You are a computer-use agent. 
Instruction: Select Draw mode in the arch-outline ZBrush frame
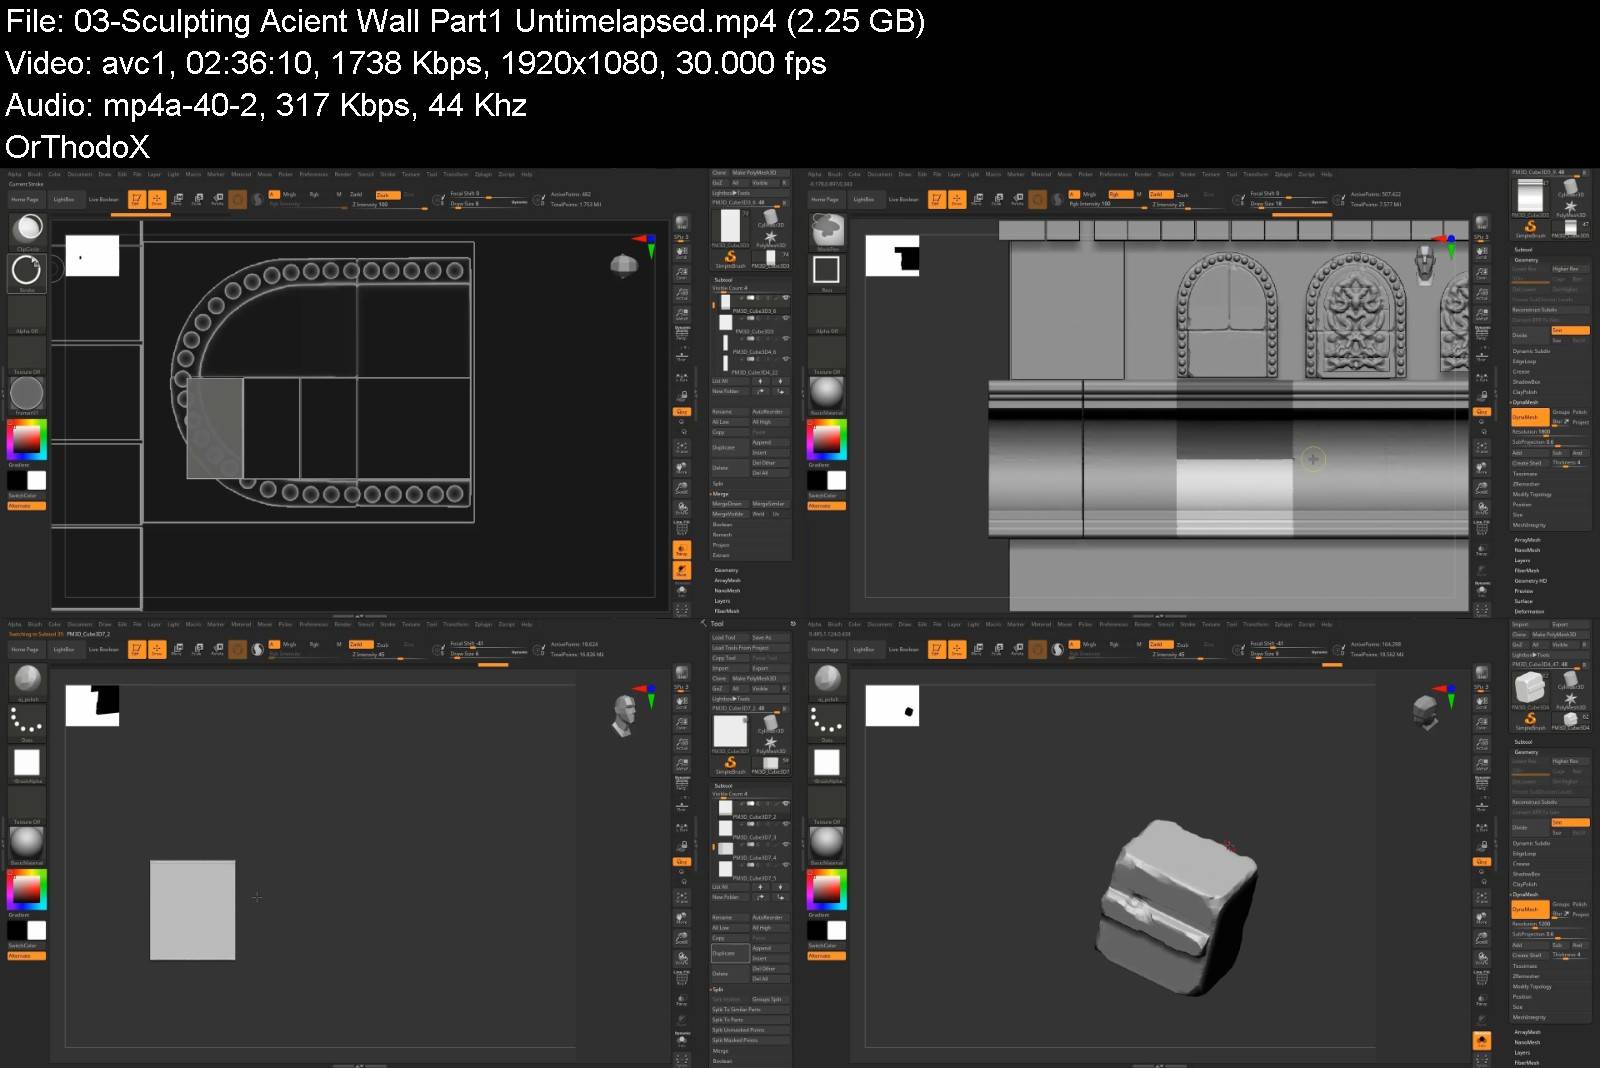pyautogui.click(x=157, y=199)
